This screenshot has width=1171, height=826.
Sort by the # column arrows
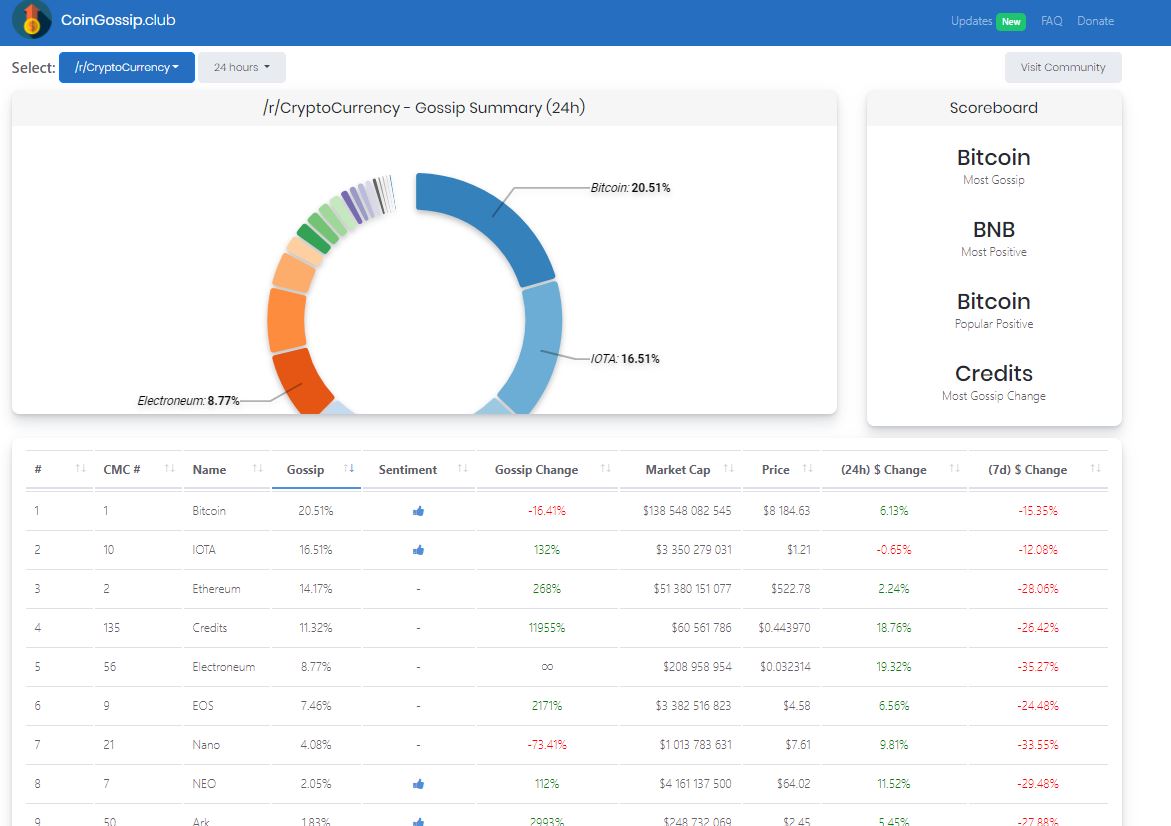(81, 468)
